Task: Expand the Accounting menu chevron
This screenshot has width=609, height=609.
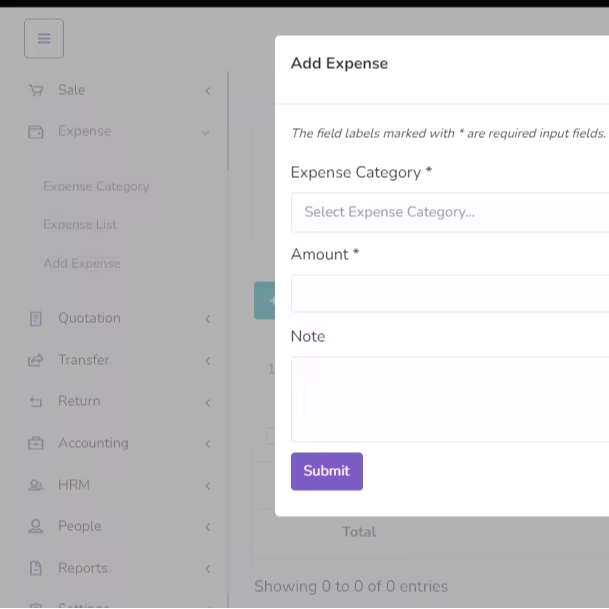Action: coord(208,444)
